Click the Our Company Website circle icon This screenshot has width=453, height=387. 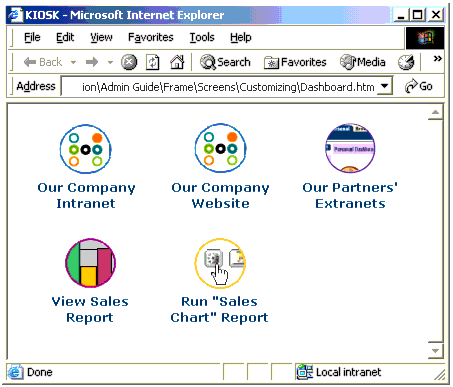coord(220,148)
